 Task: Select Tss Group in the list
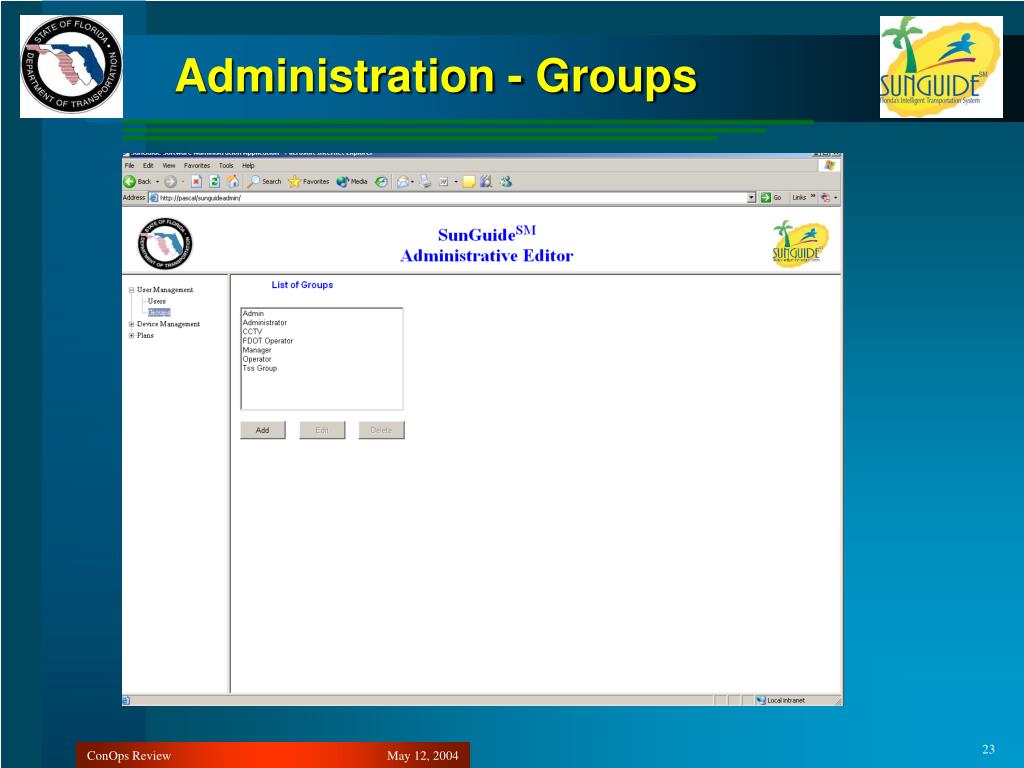[x=260, y=368]
